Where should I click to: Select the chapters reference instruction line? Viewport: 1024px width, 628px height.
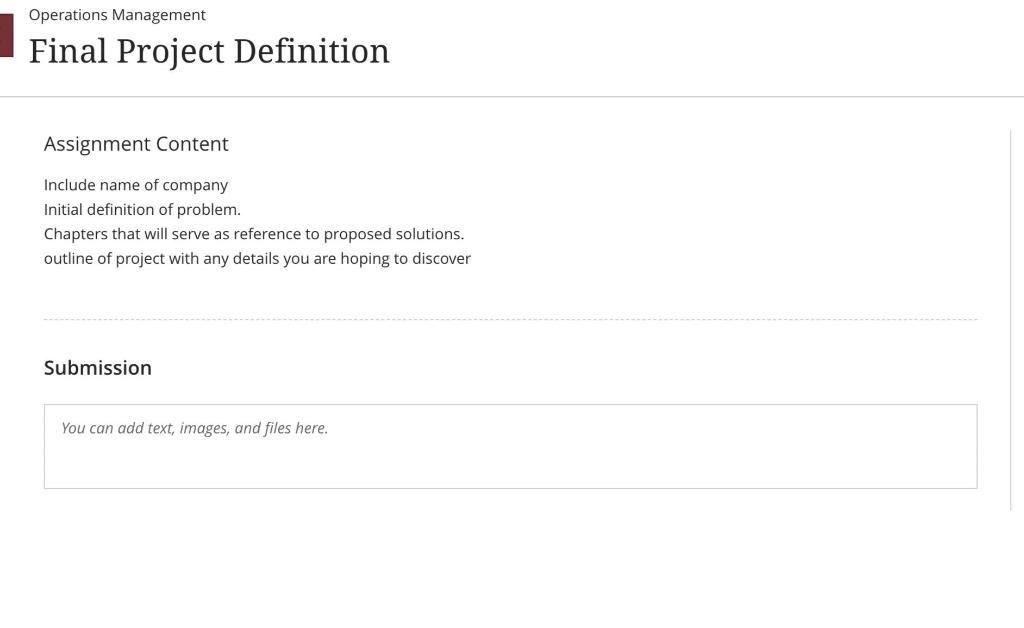pos(253,233)
